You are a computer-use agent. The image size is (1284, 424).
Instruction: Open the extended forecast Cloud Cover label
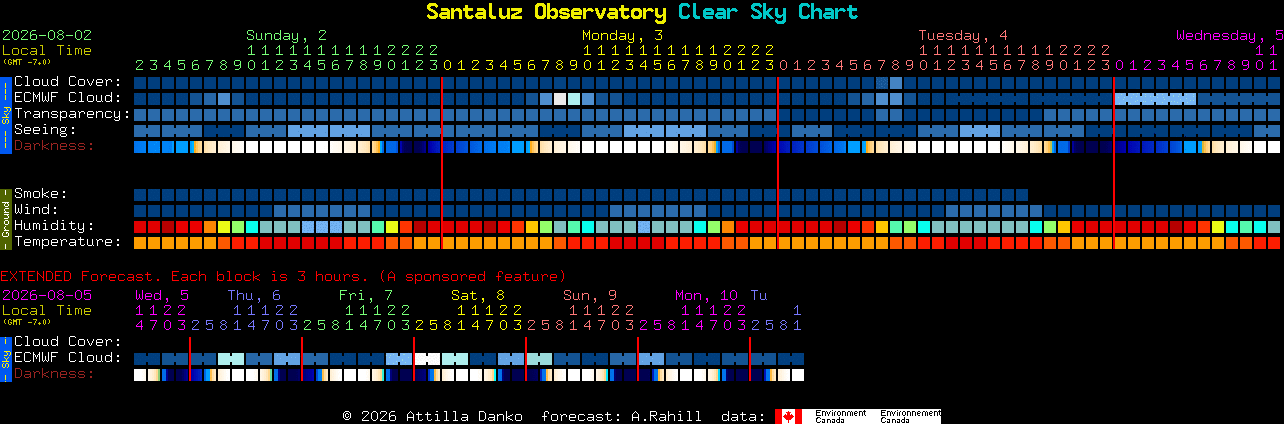(68, 342)
